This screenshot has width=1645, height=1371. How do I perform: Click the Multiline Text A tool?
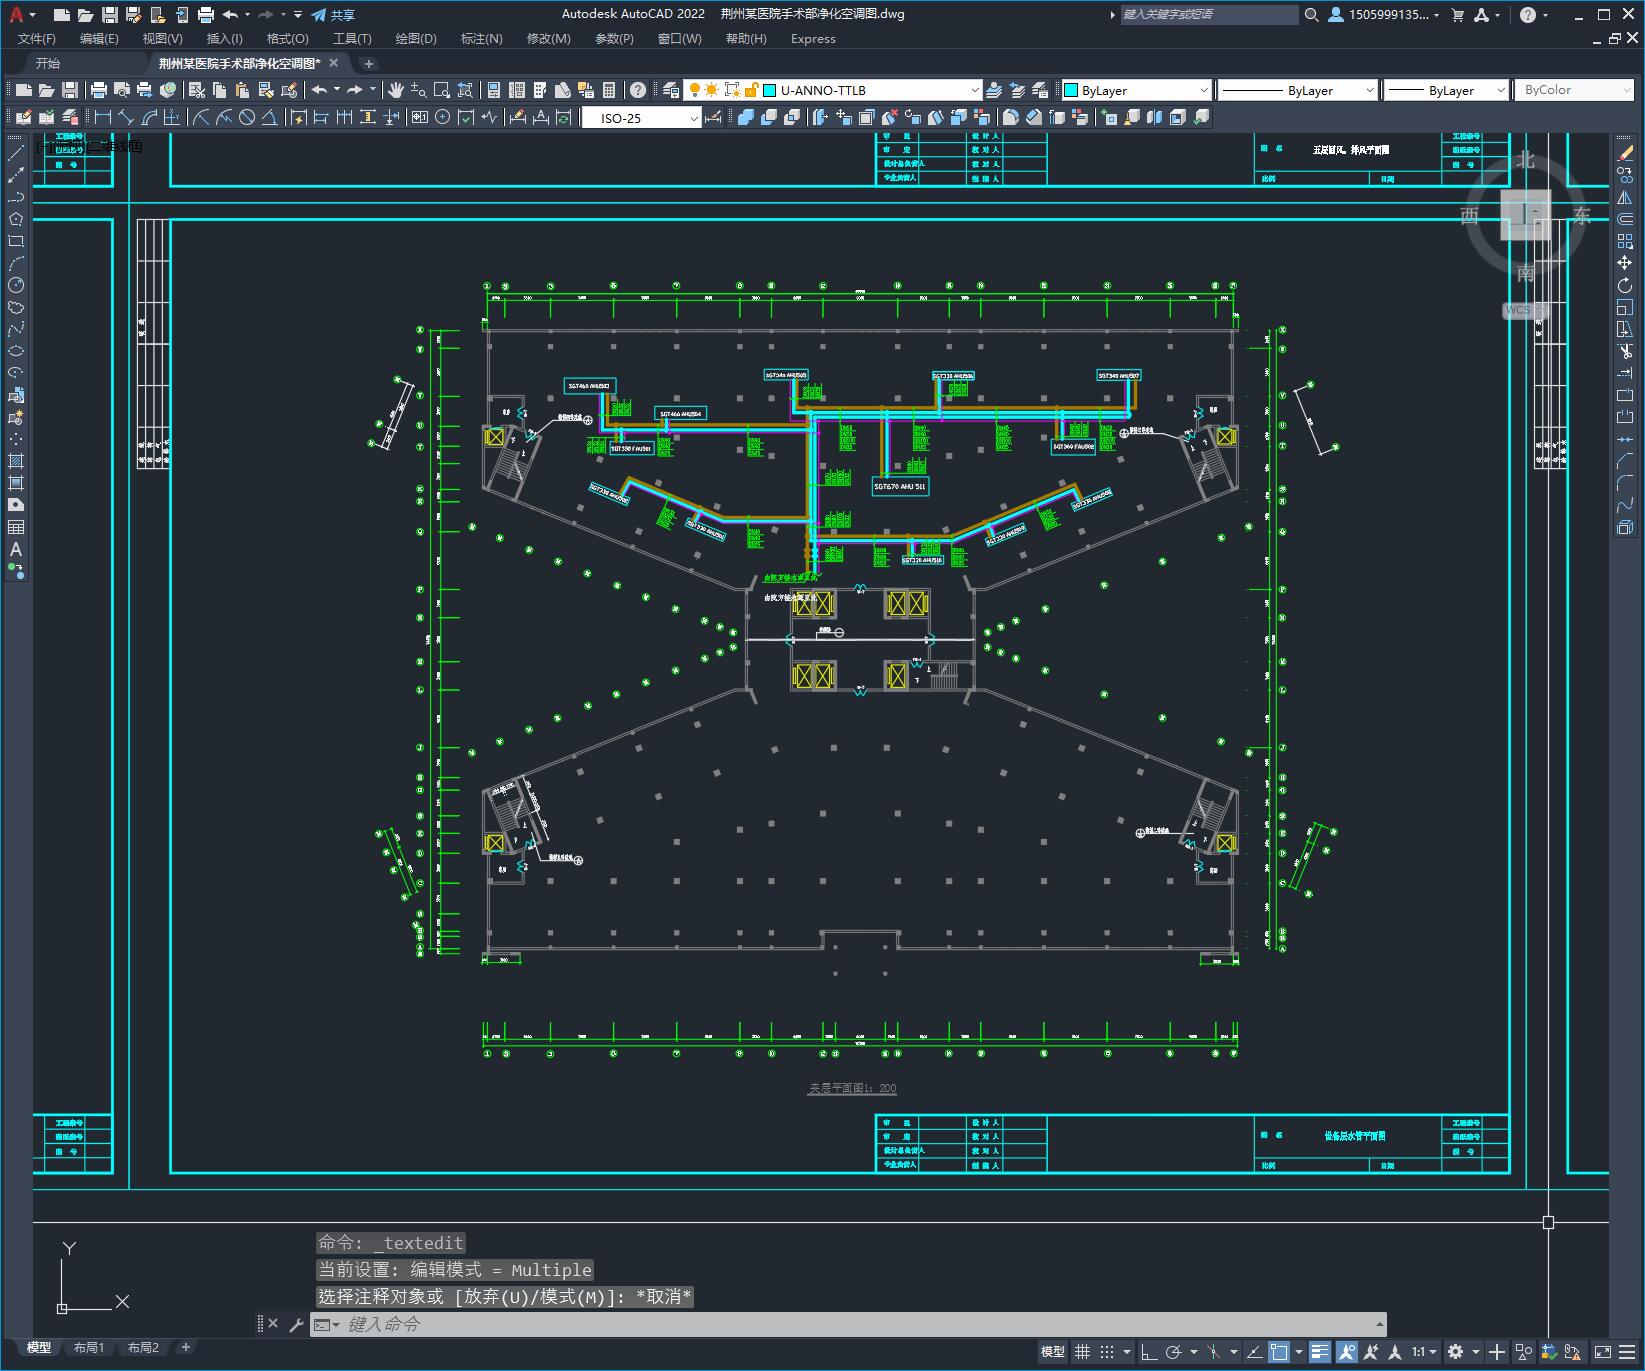pos(16,549)
